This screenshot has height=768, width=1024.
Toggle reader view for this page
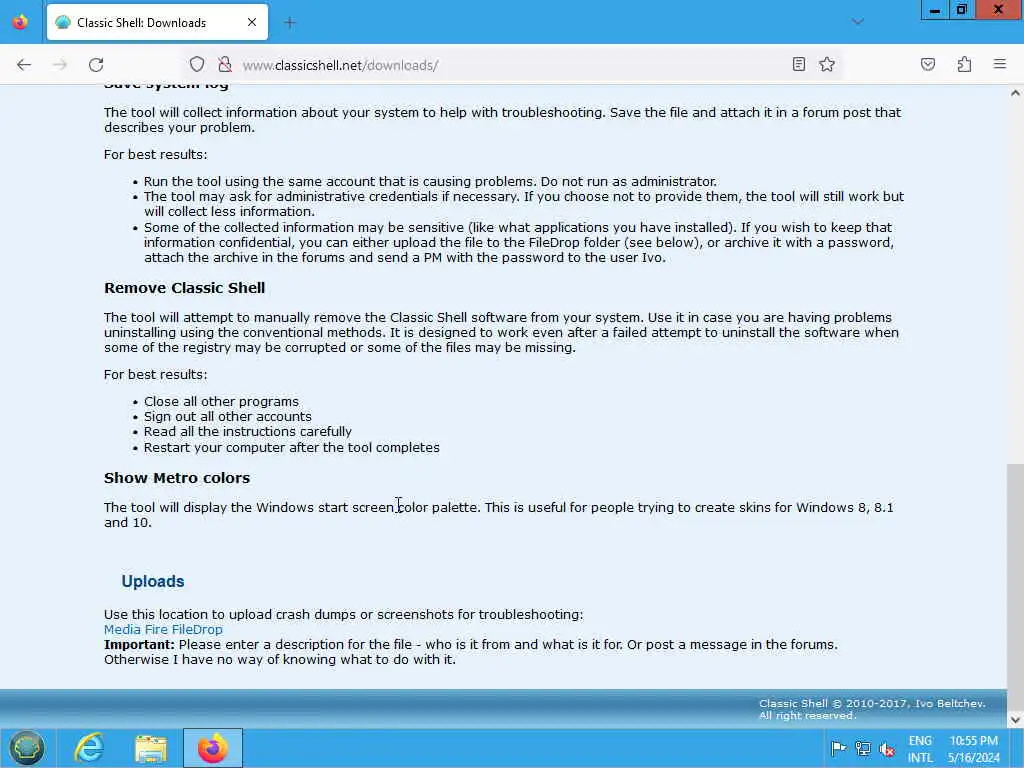coord(798,64)
